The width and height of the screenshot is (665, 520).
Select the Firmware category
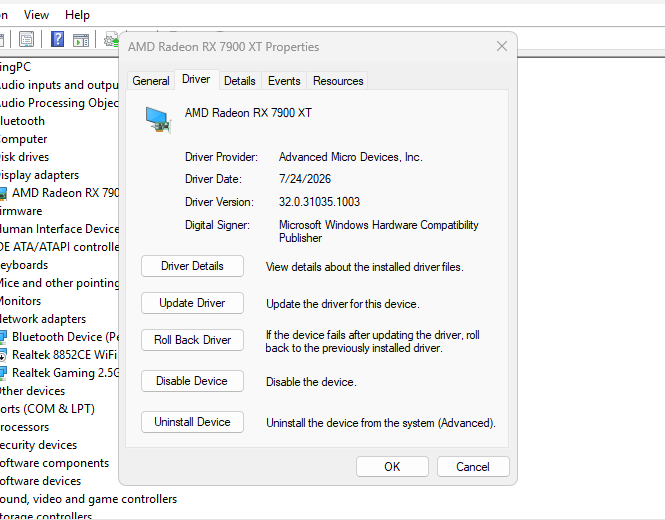tap(21, 211)
